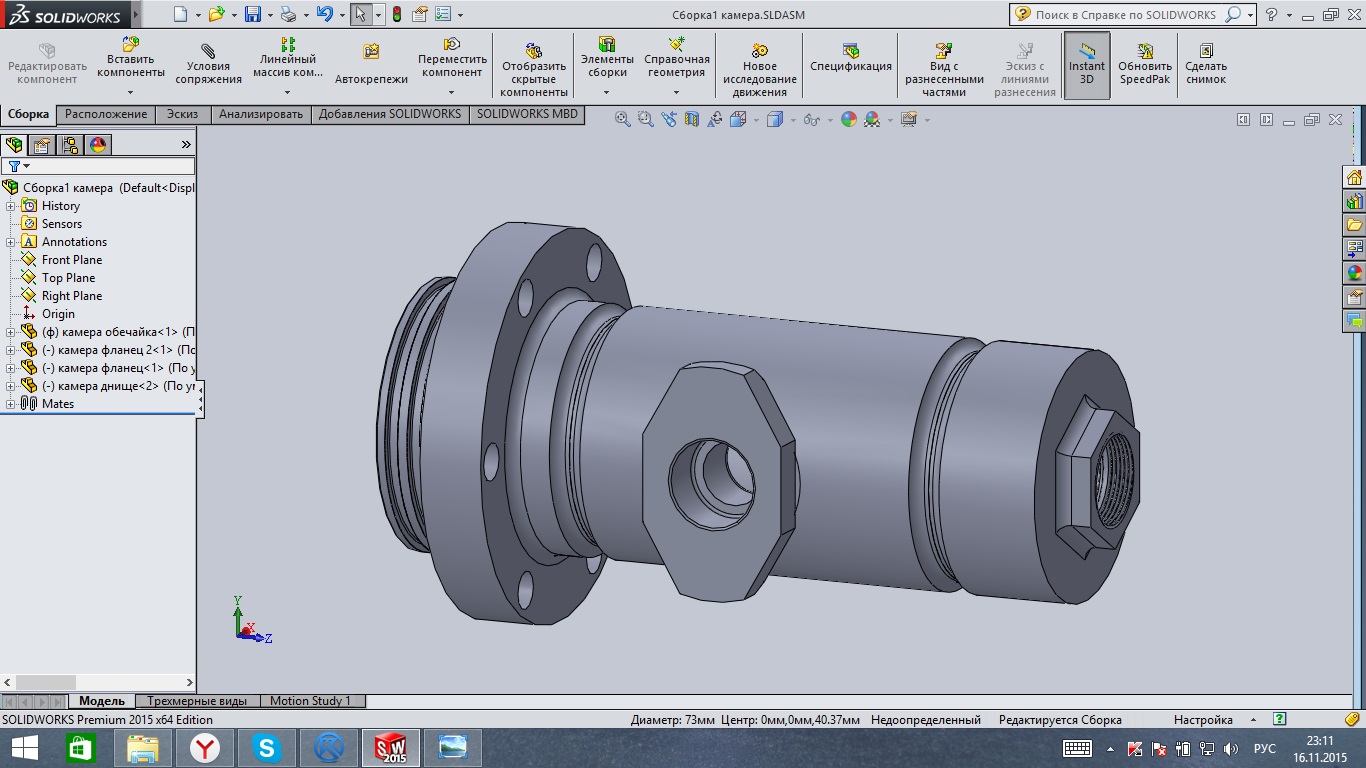1366x768 pixels.
Task: Toggle the Instant 3D button
Action: coord(1087,65)
